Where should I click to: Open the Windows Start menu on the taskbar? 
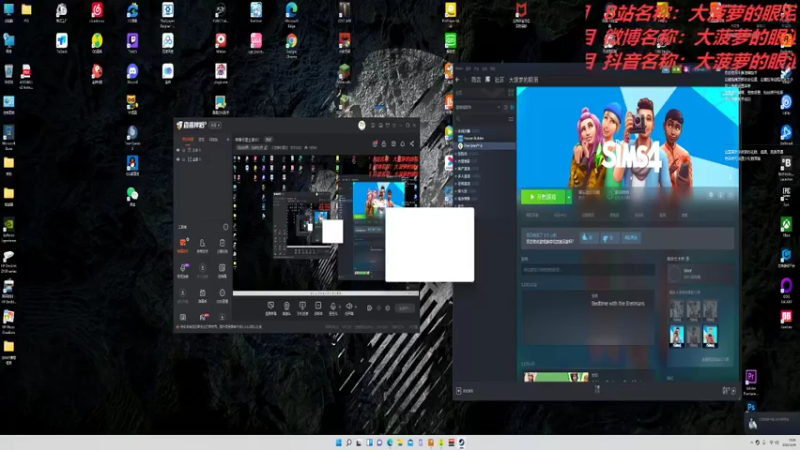coord(338,443)
